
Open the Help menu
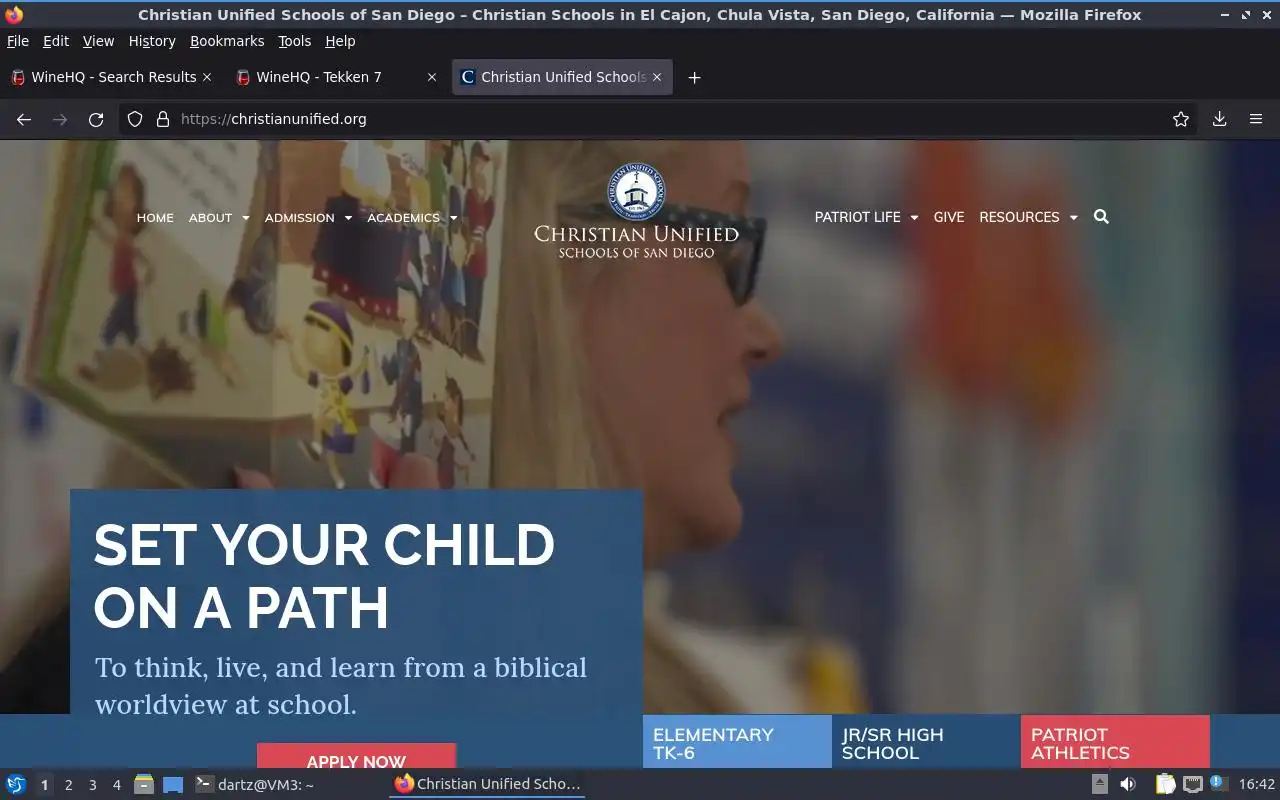340,41
